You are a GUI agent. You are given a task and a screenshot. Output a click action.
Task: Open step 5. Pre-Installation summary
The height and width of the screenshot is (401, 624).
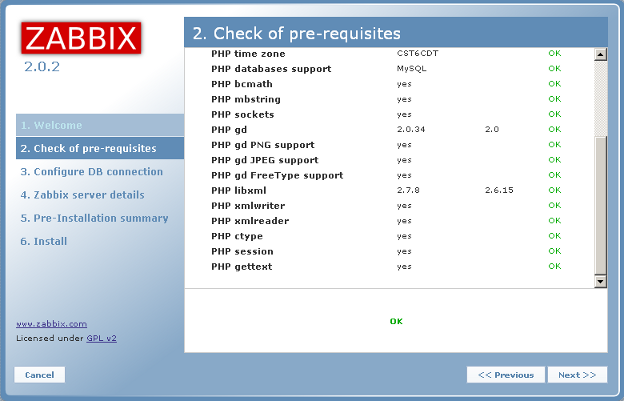(94, 218)
